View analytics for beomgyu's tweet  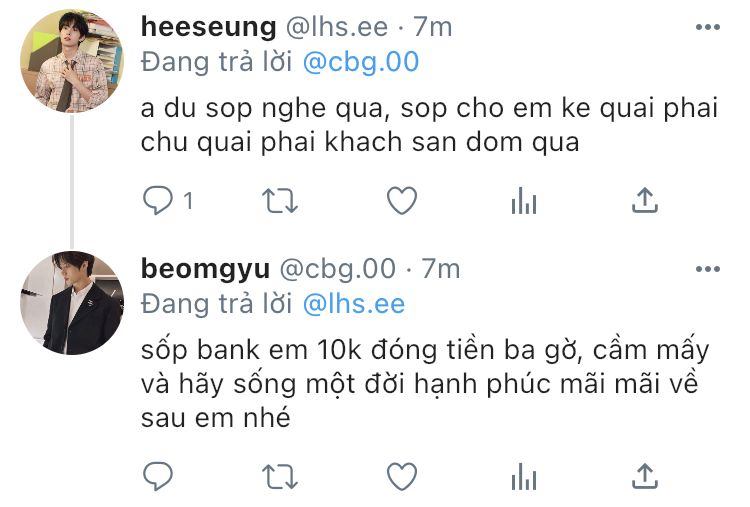pos(524,476)
